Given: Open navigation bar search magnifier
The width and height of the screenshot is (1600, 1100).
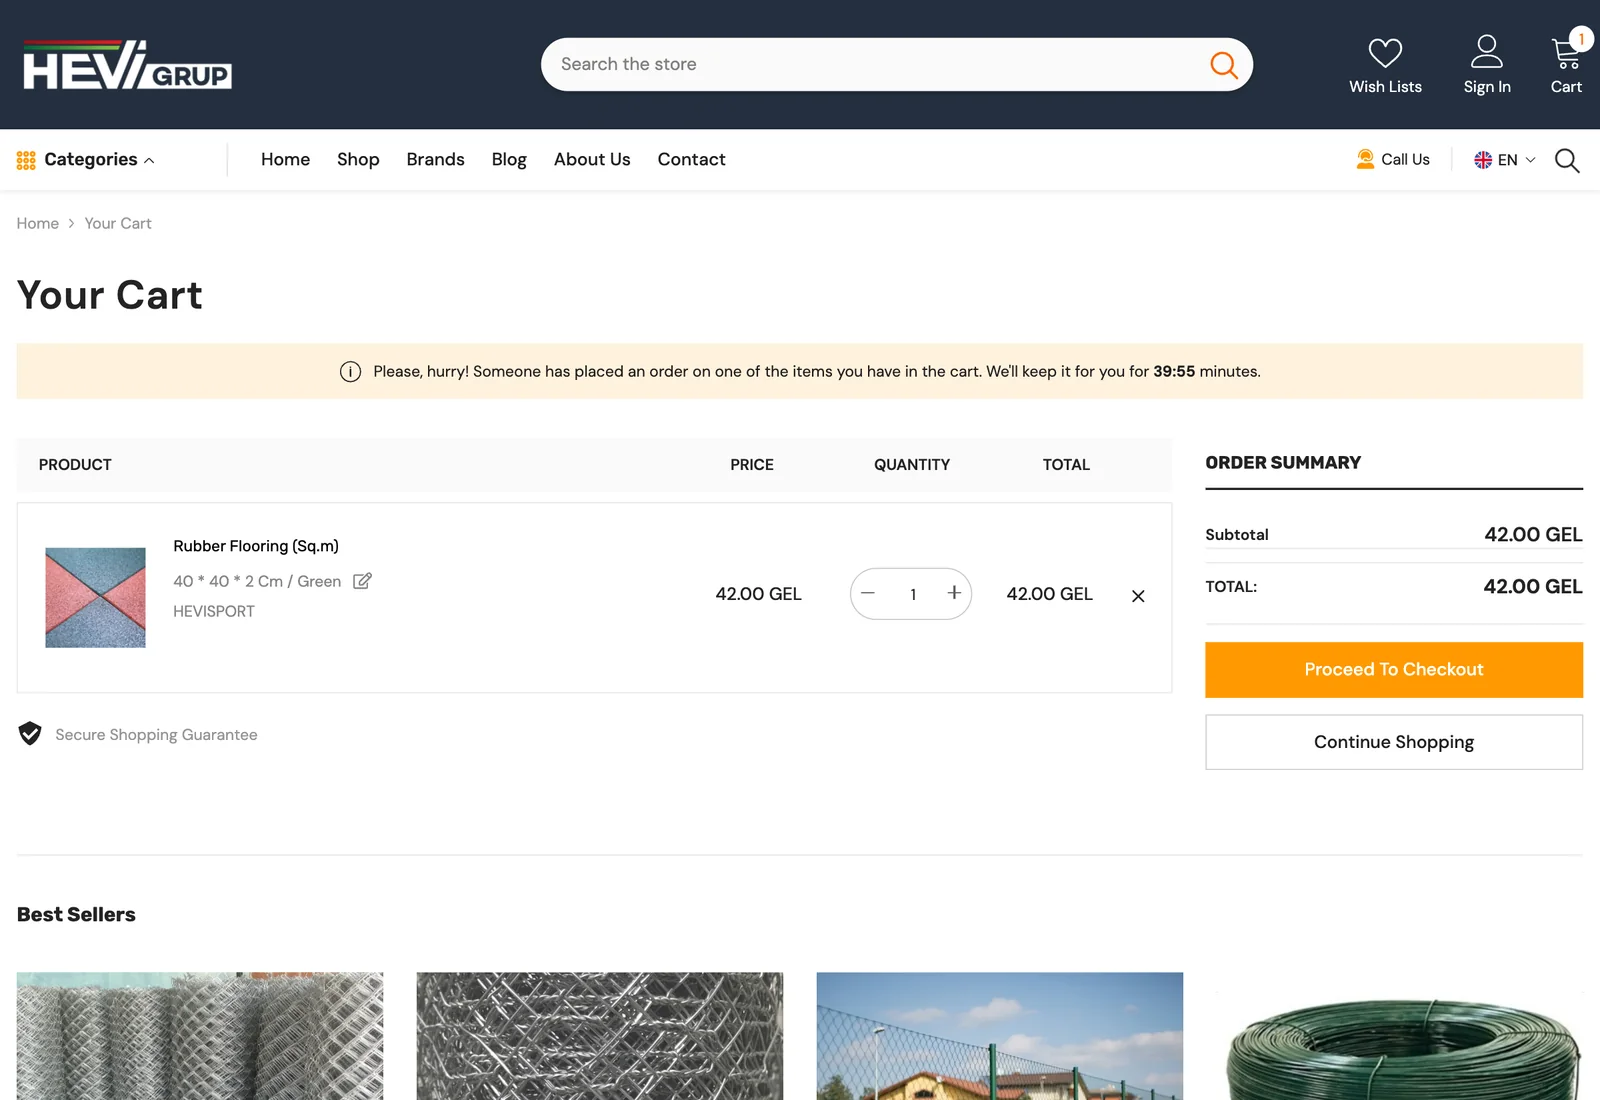Looking at the screenshot, I should pos(1567,160).
